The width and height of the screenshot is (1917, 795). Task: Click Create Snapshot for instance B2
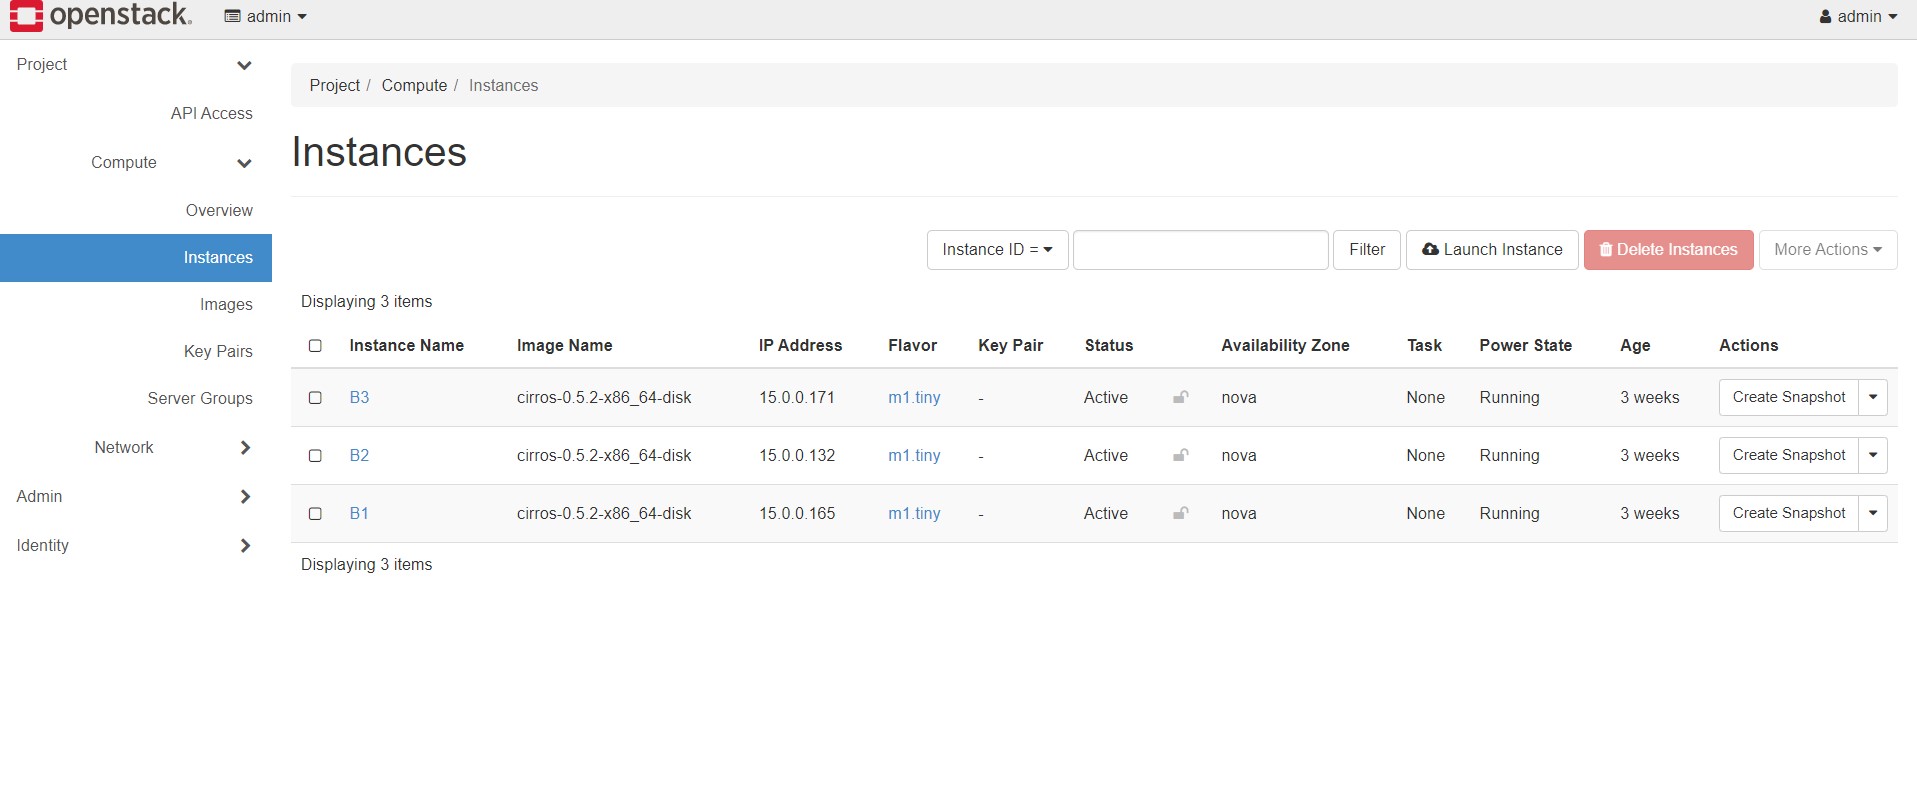pos(1788,456)
